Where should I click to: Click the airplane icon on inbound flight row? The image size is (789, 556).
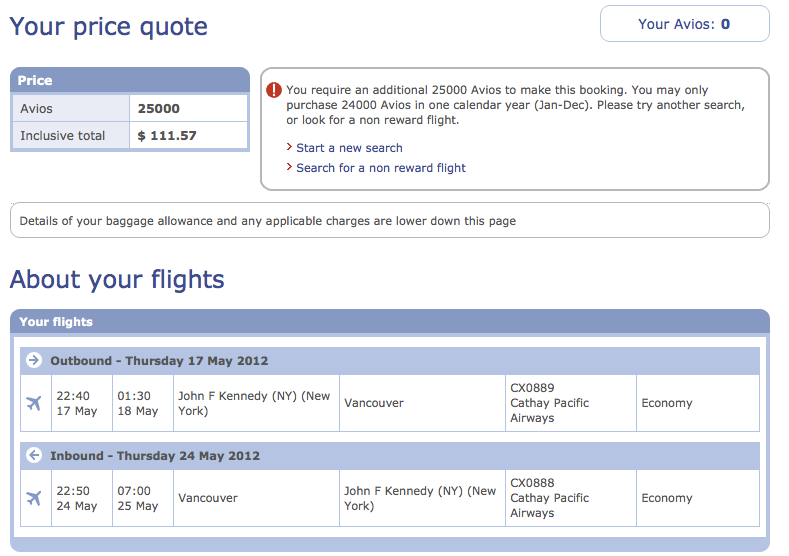pos(34,498)
